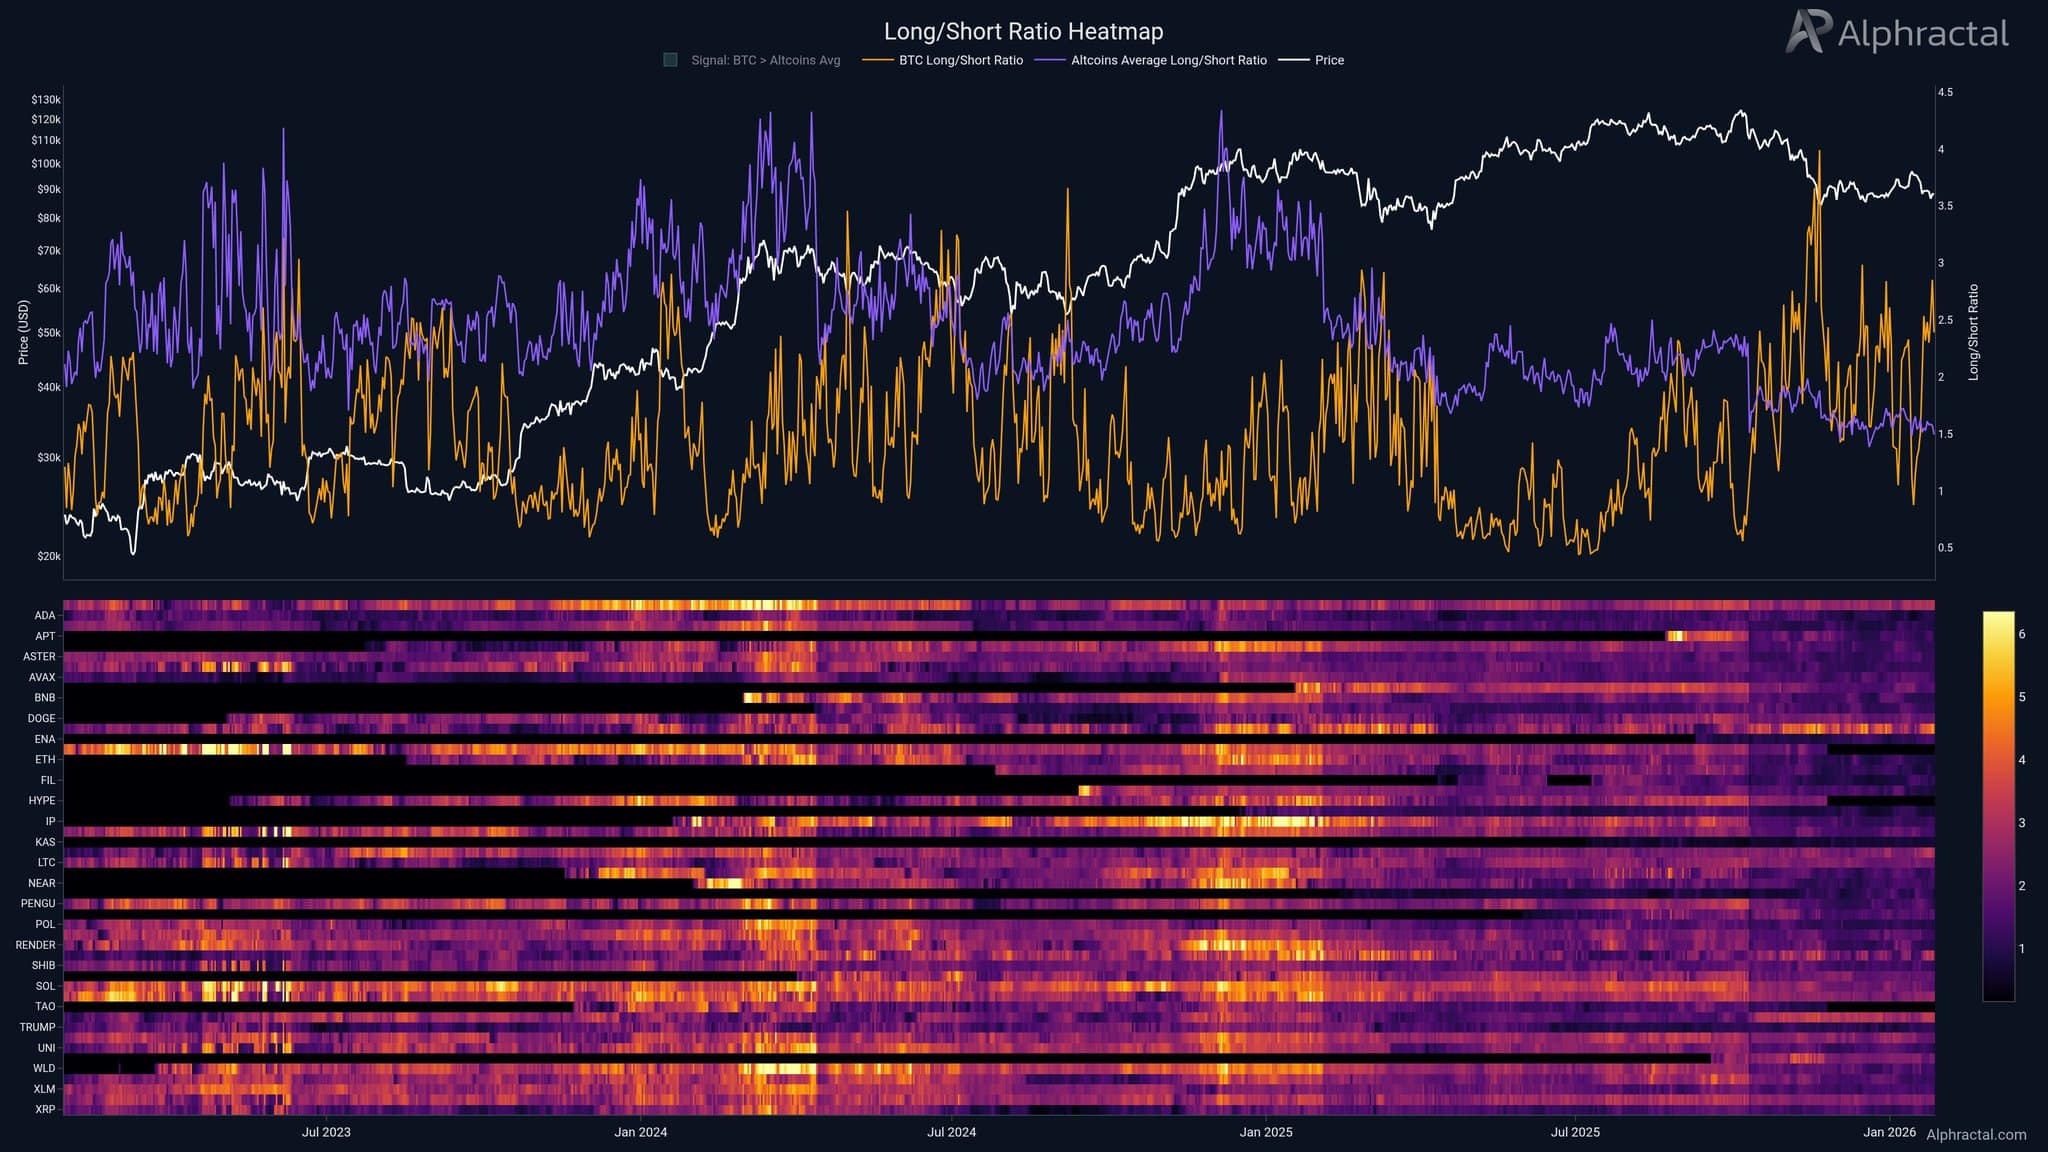Viewport: 2048px width, 1152px height.
Task: Click the Jan 2024 date label on the axis
Action: coord(639,1133)
